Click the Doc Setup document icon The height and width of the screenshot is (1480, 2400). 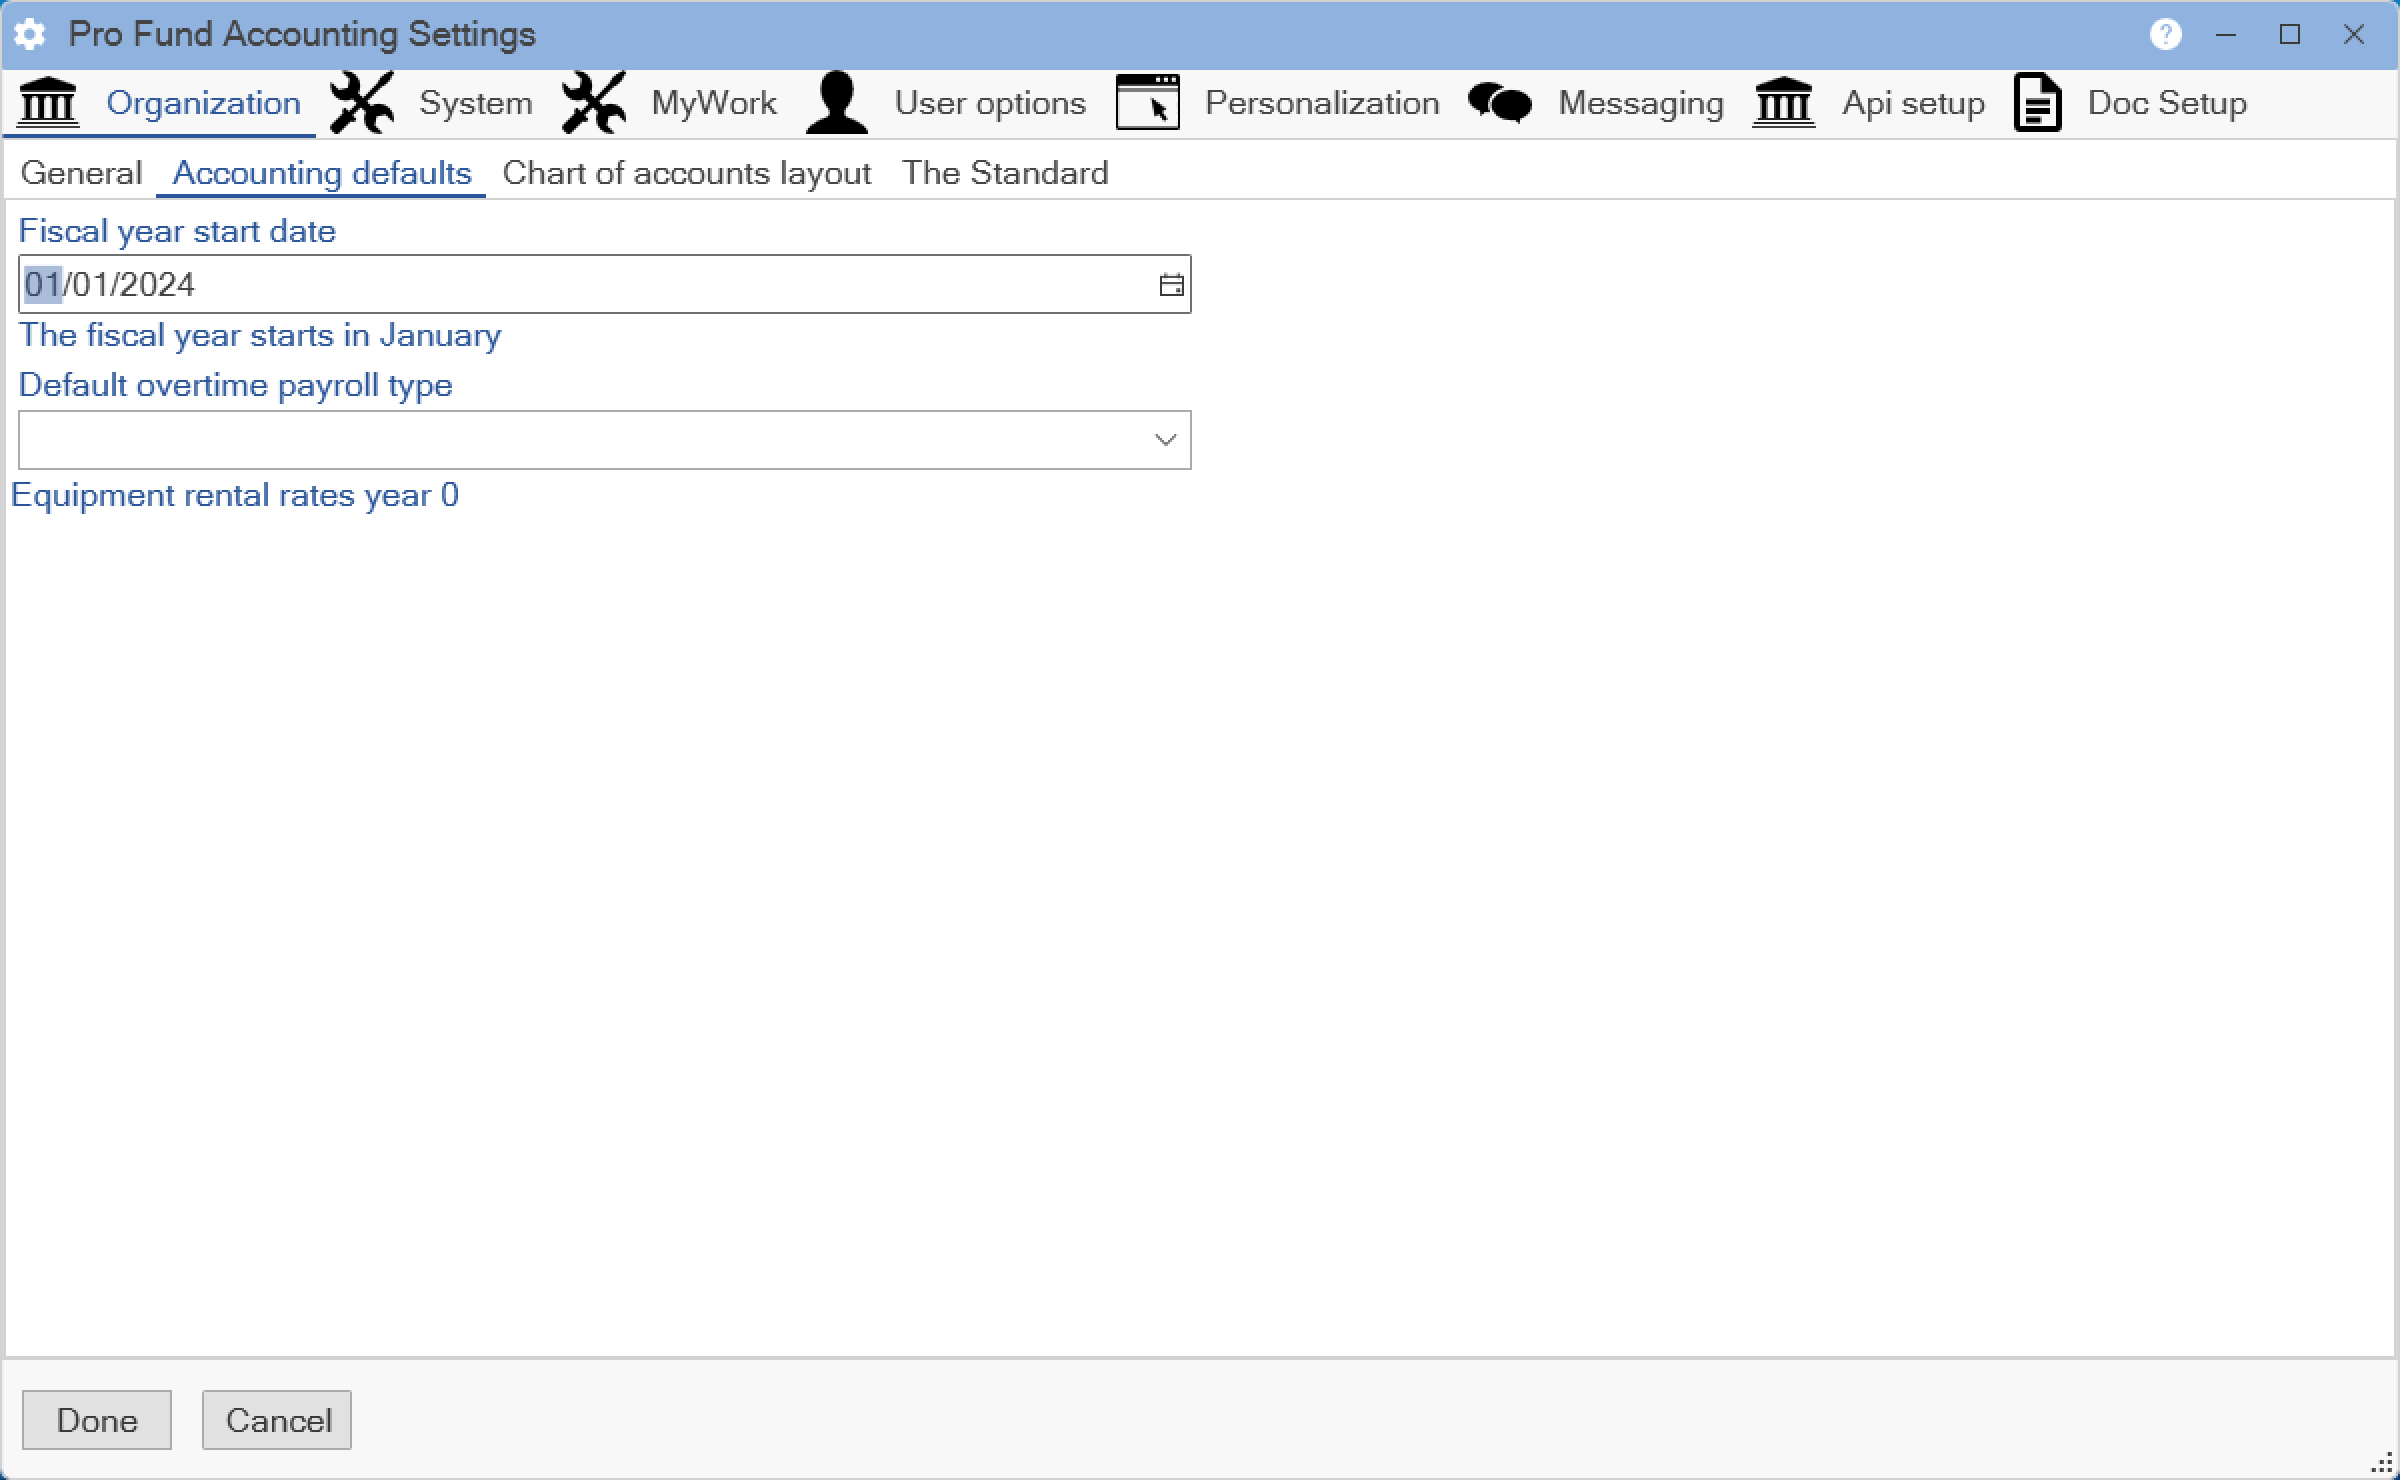click(x=2037, y=103)
